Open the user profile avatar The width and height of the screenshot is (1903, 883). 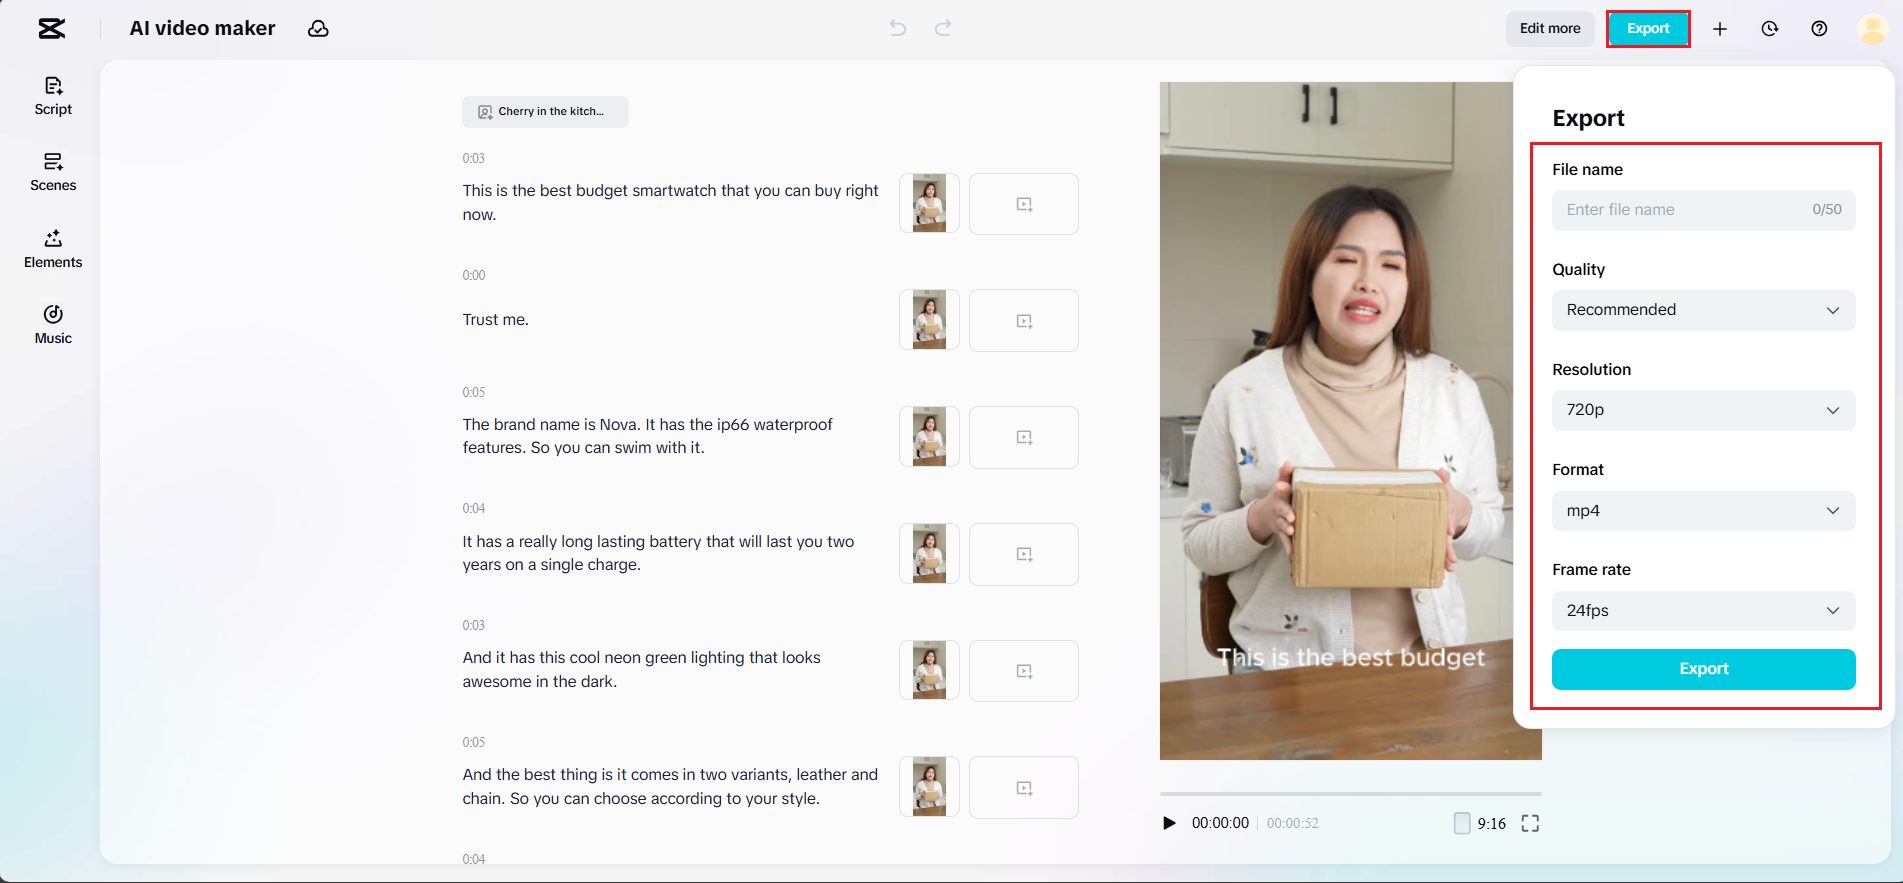click(x=1872, y=29)
